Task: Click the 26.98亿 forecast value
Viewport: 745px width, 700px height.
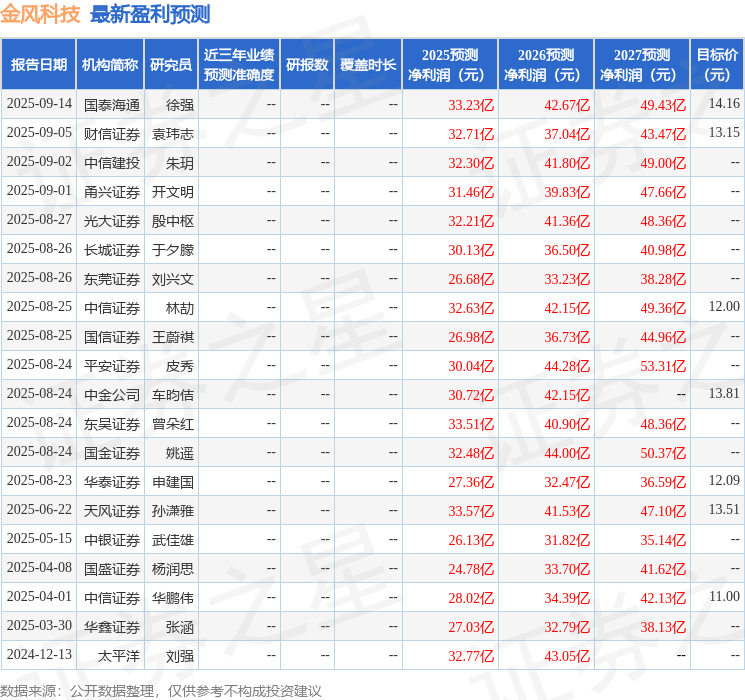Action: [471, 337]
